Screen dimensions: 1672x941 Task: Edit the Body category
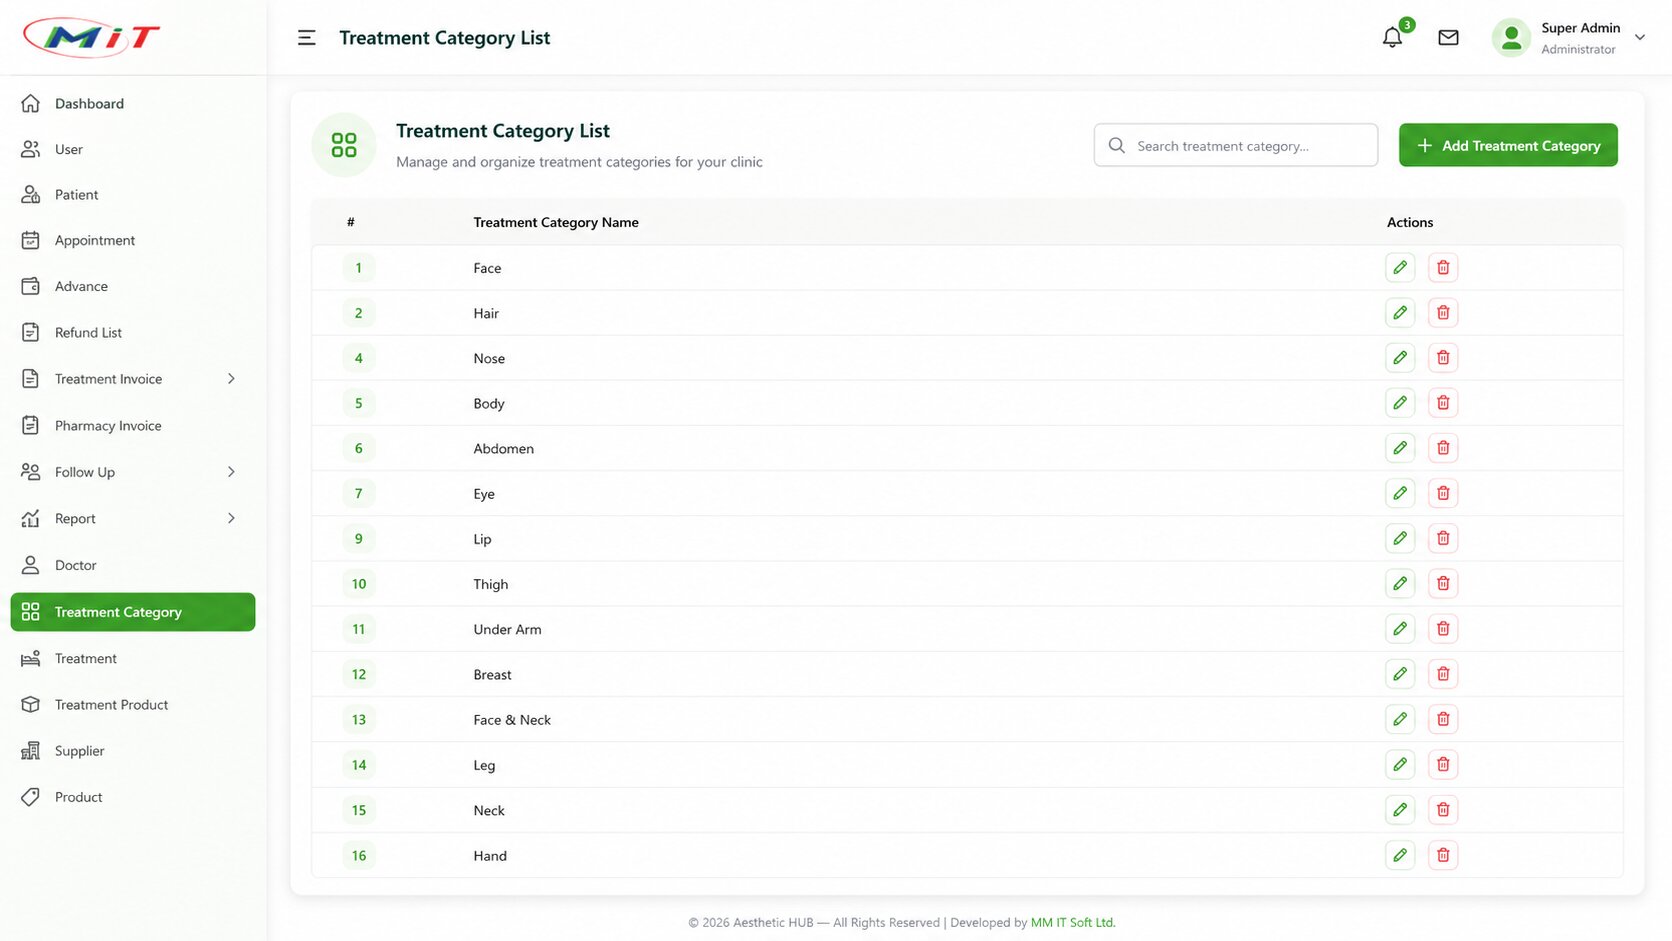1400,402
